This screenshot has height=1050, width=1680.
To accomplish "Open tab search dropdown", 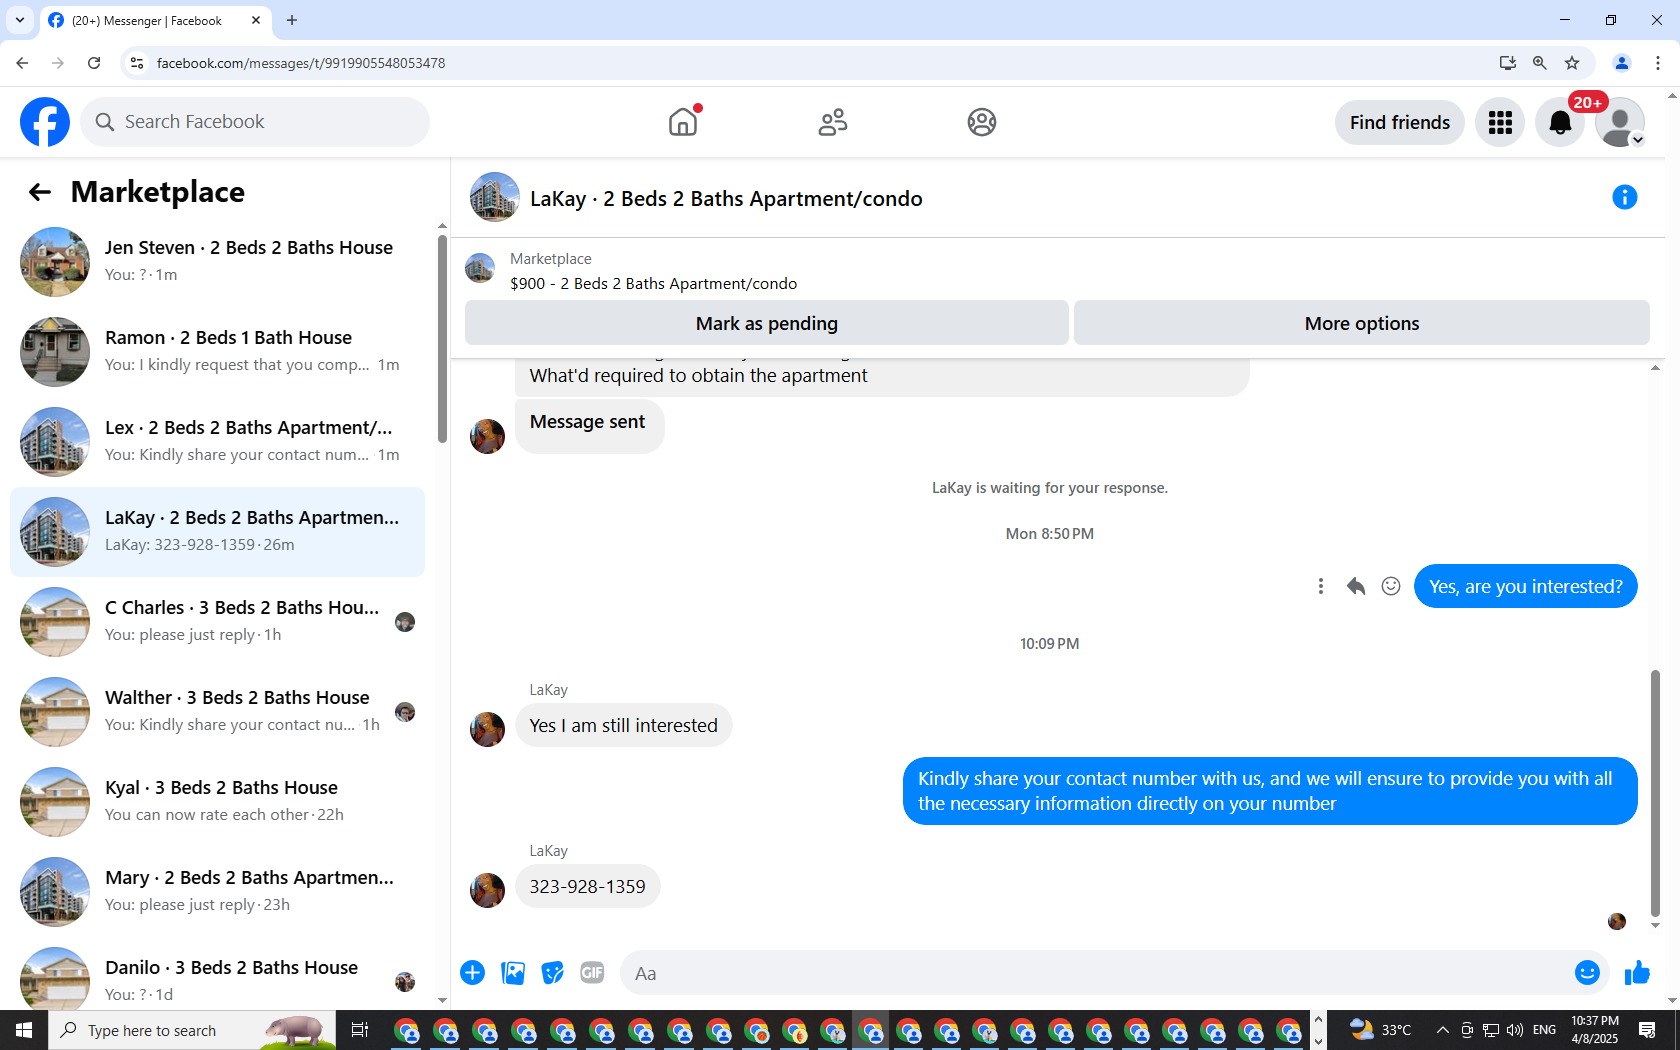I will 20,20.
